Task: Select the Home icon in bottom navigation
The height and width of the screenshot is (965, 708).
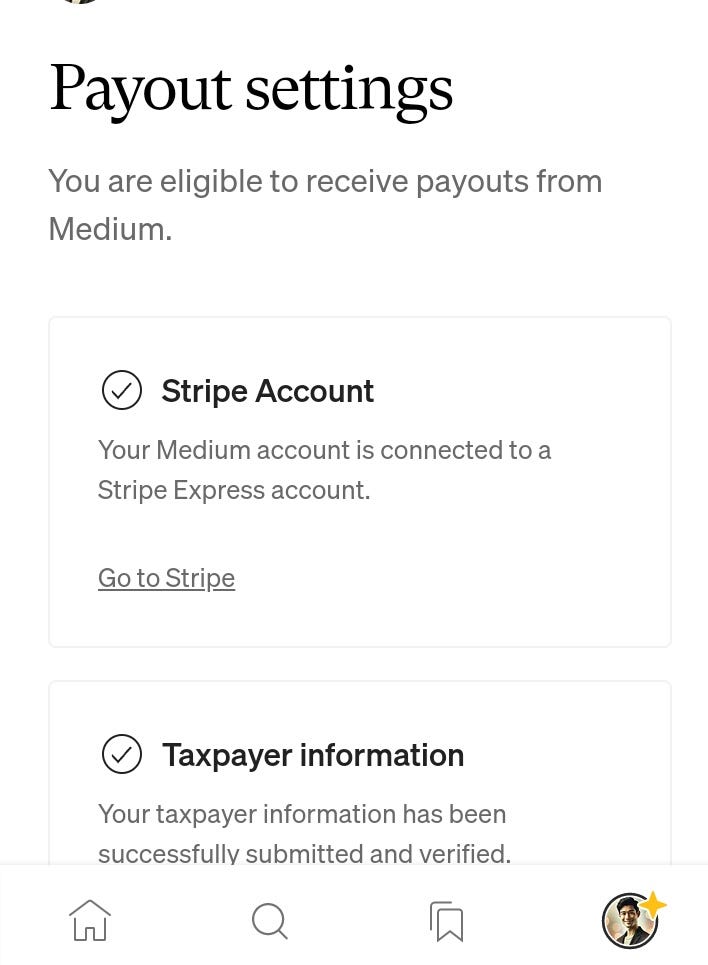Action: 89,920
